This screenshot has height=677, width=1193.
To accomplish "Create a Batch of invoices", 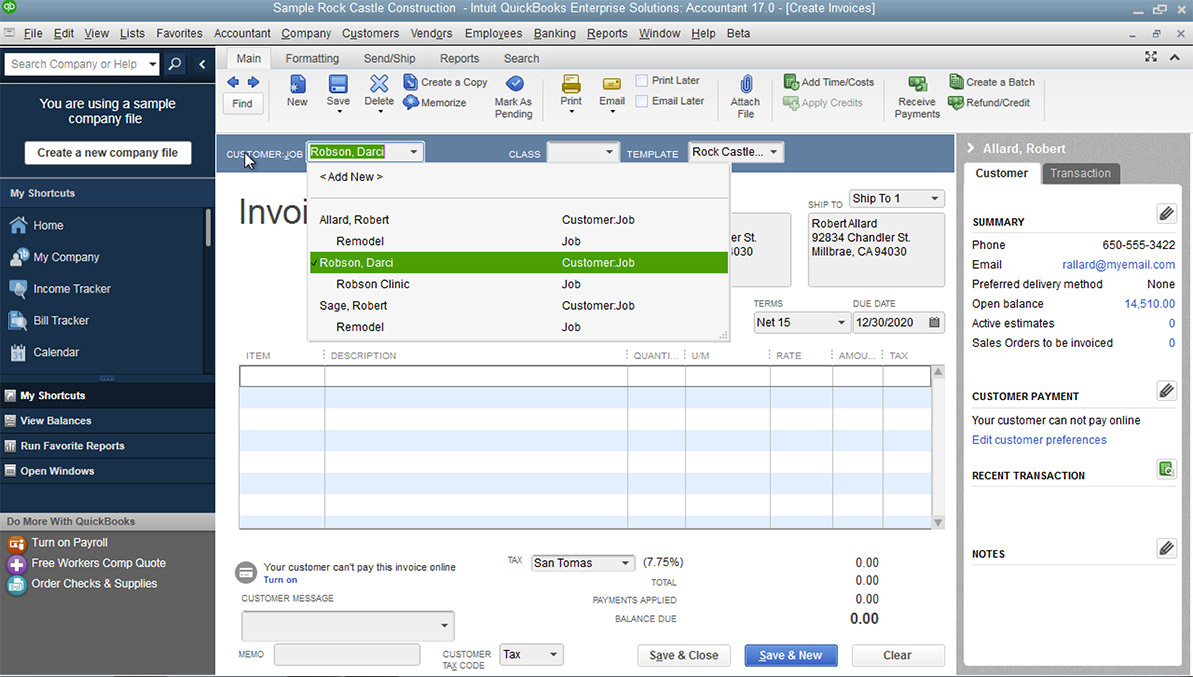I will [x=991, y=82].
